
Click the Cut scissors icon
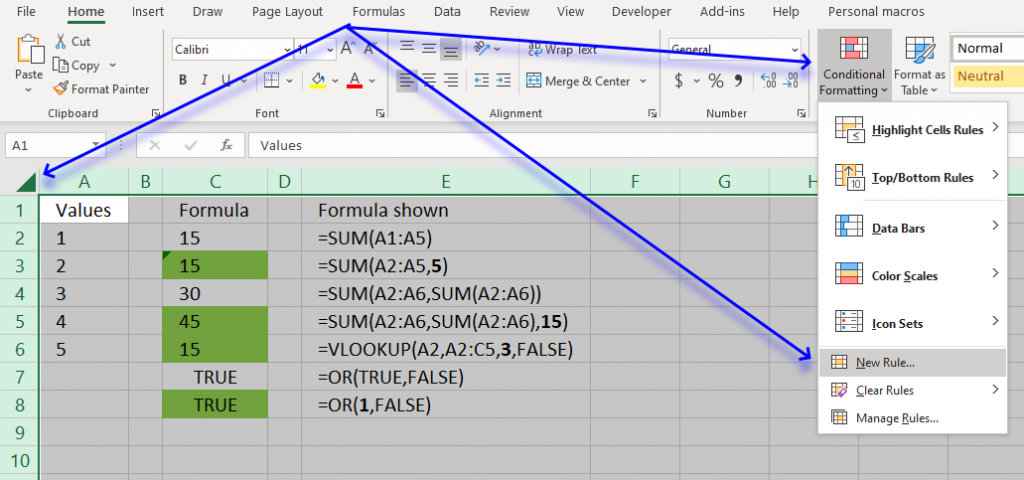[x=61, y=42]
